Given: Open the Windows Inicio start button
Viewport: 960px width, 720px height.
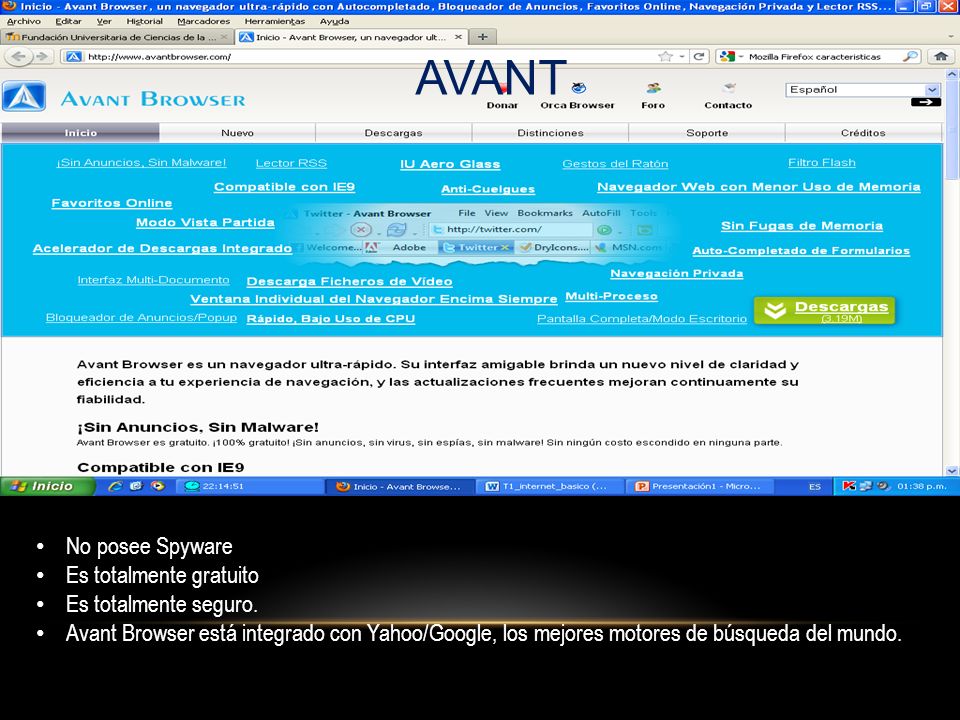Looking at the screenshot, I should [x=48, y=486].
